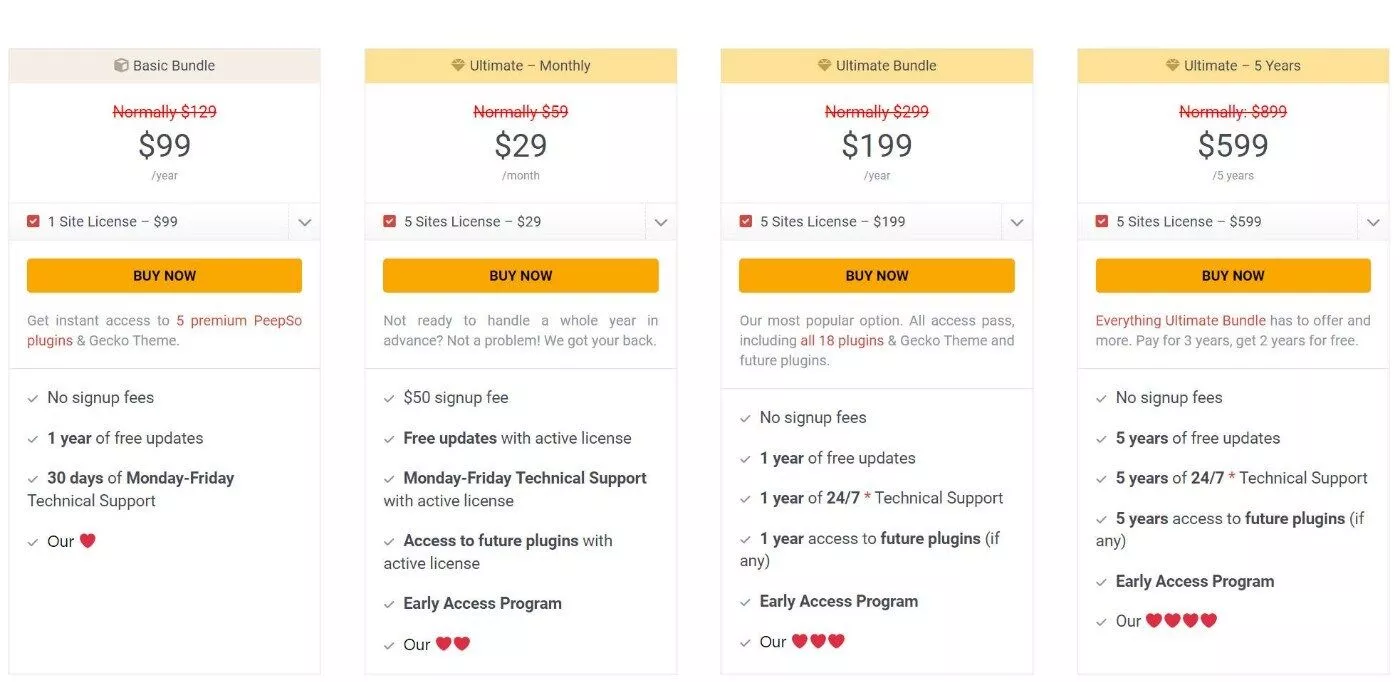Image resolution: width=1400 pixels, height=682 pixels.
Task: Toggle the 1 Site License – $99 checkbox
Action: click(34, 221)
